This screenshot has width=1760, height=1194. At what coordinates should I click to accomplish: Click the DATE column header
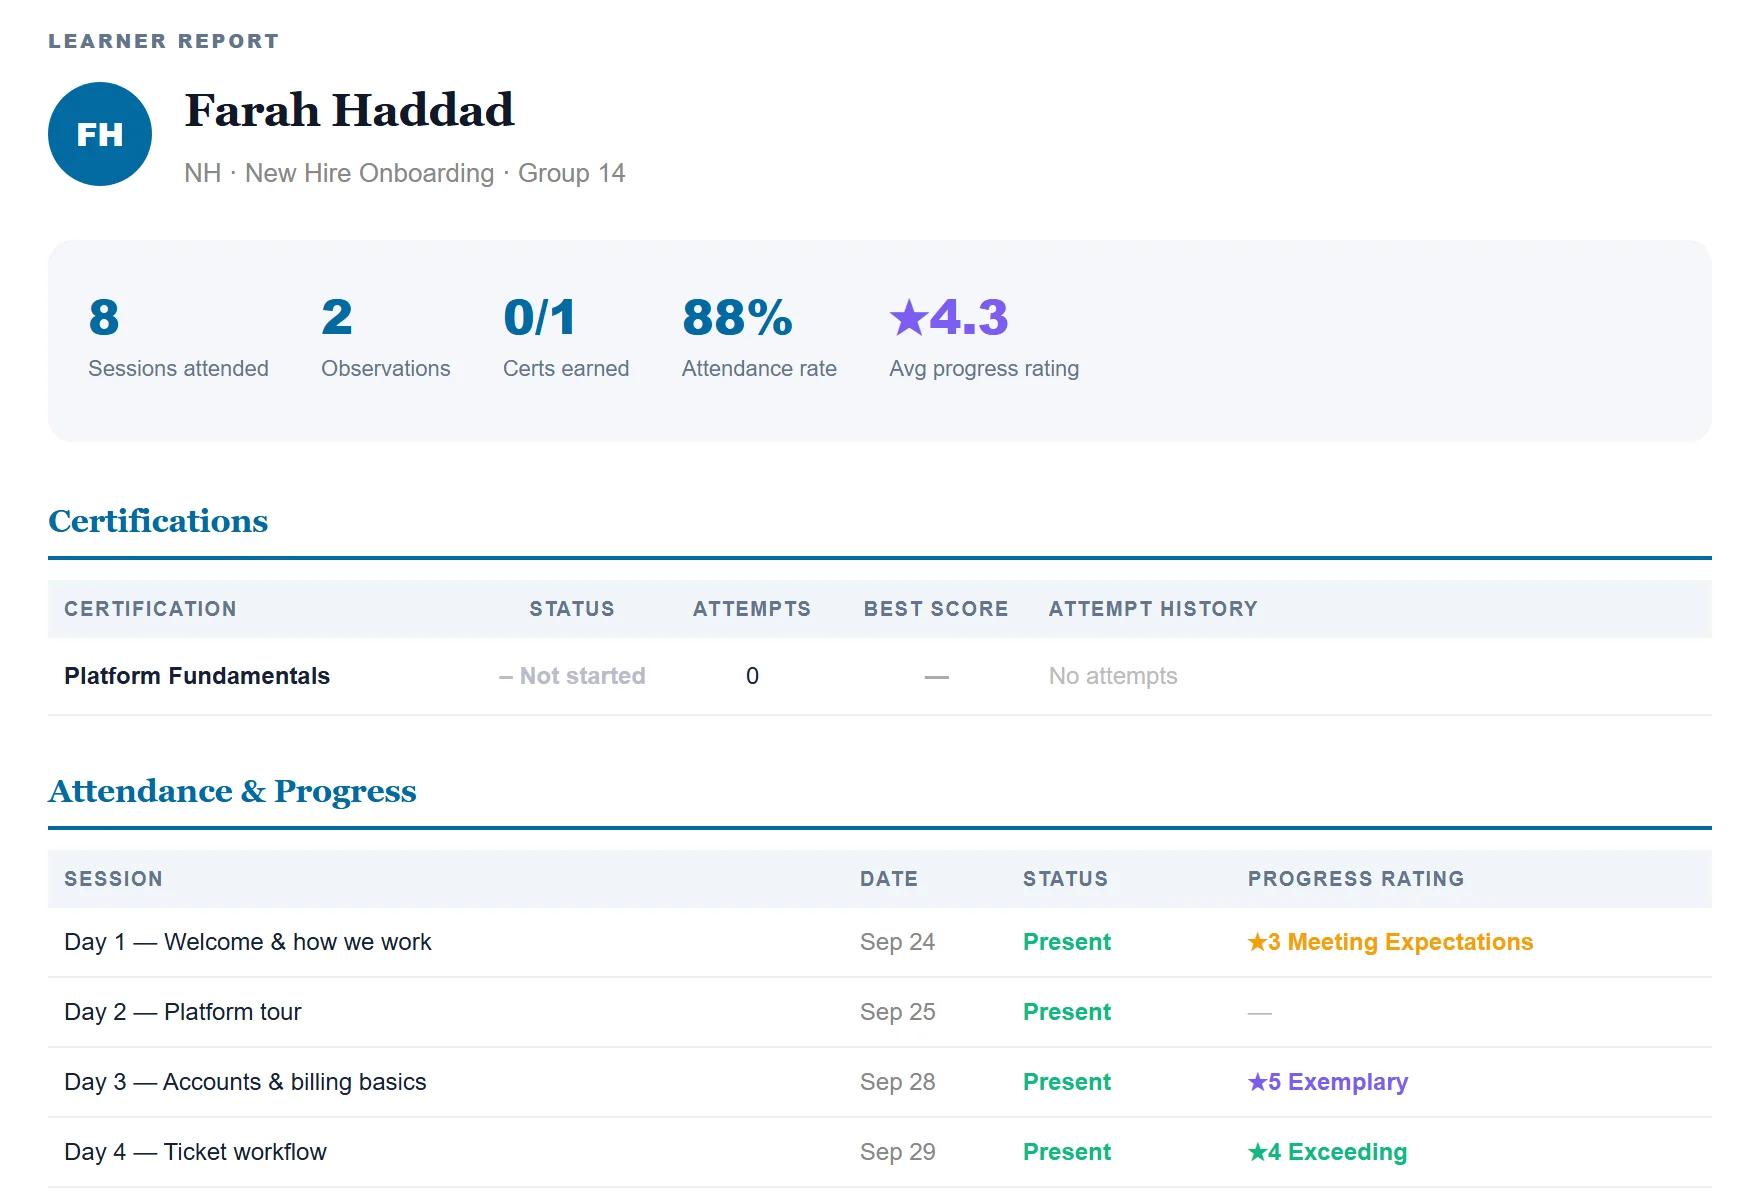pyautogui.click(x=889, y=879)
